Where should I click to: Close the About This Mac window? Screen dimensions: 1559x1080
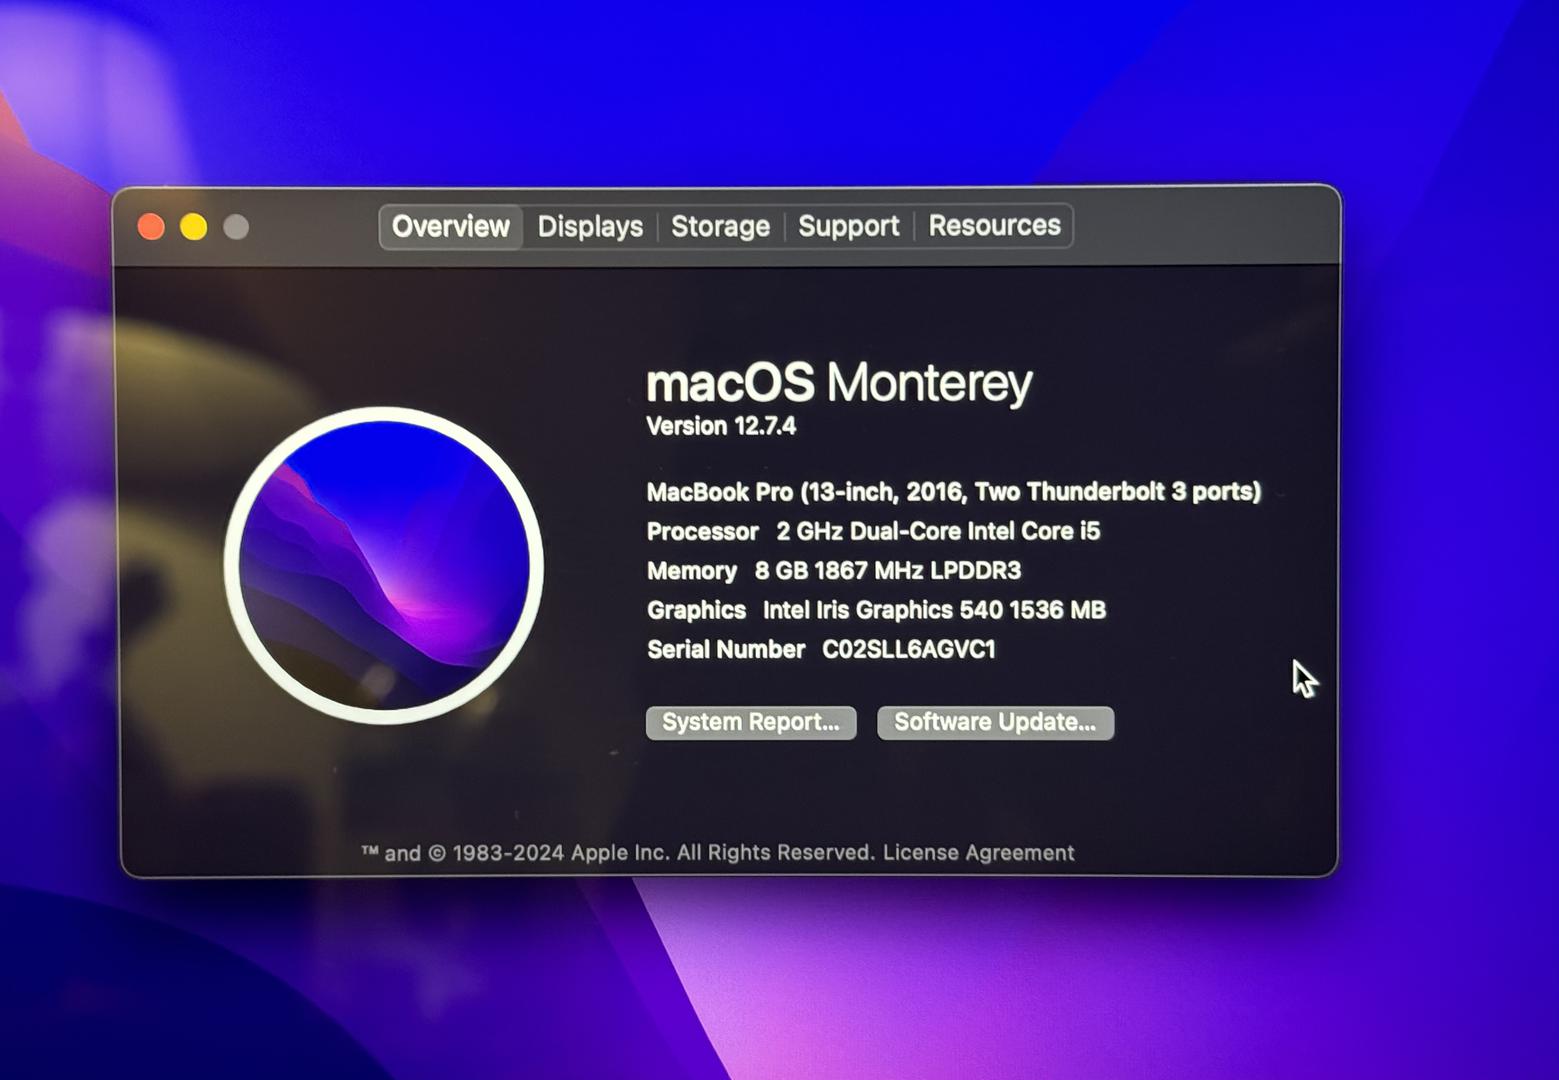point(151,227)
